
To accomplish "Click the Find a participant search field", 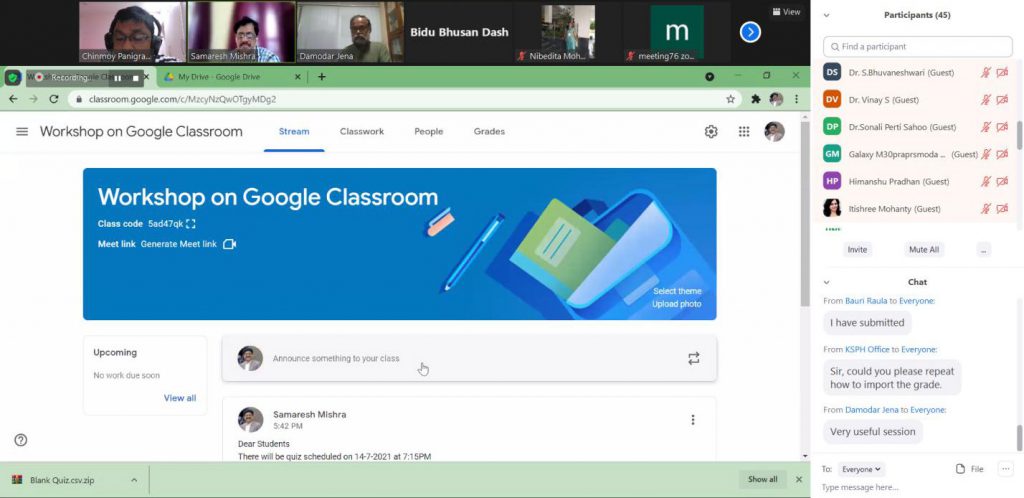I will 918,47.
